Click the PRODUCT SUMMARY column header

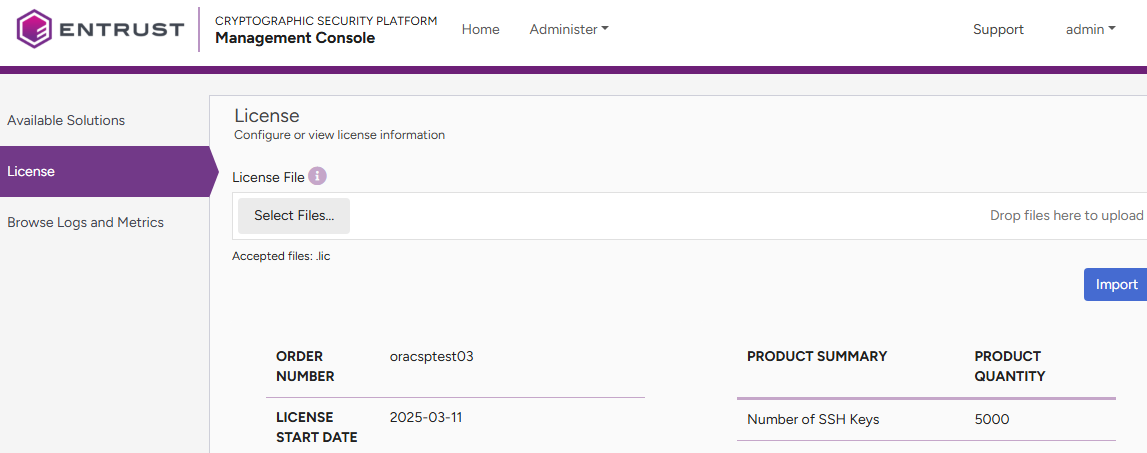pyautogui.click(x=816, y=357)
